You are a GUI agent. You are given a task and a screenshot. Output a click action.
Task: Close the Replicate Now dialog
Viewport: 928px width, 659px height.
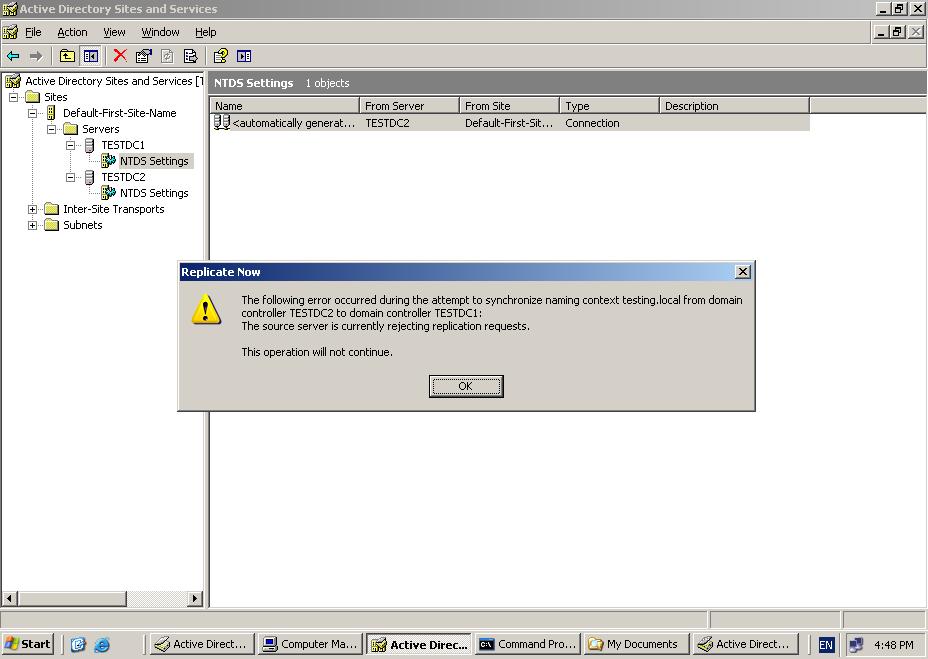(742, 272)
